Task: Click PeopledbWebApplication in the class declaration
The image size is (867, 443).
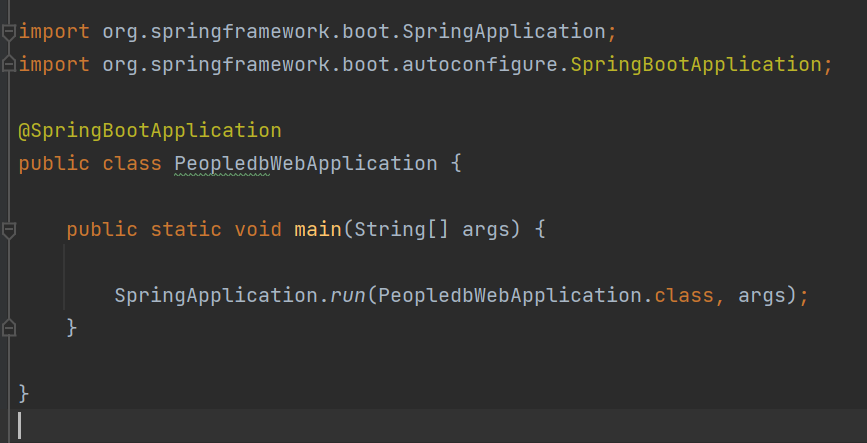Action: [306, 164]
